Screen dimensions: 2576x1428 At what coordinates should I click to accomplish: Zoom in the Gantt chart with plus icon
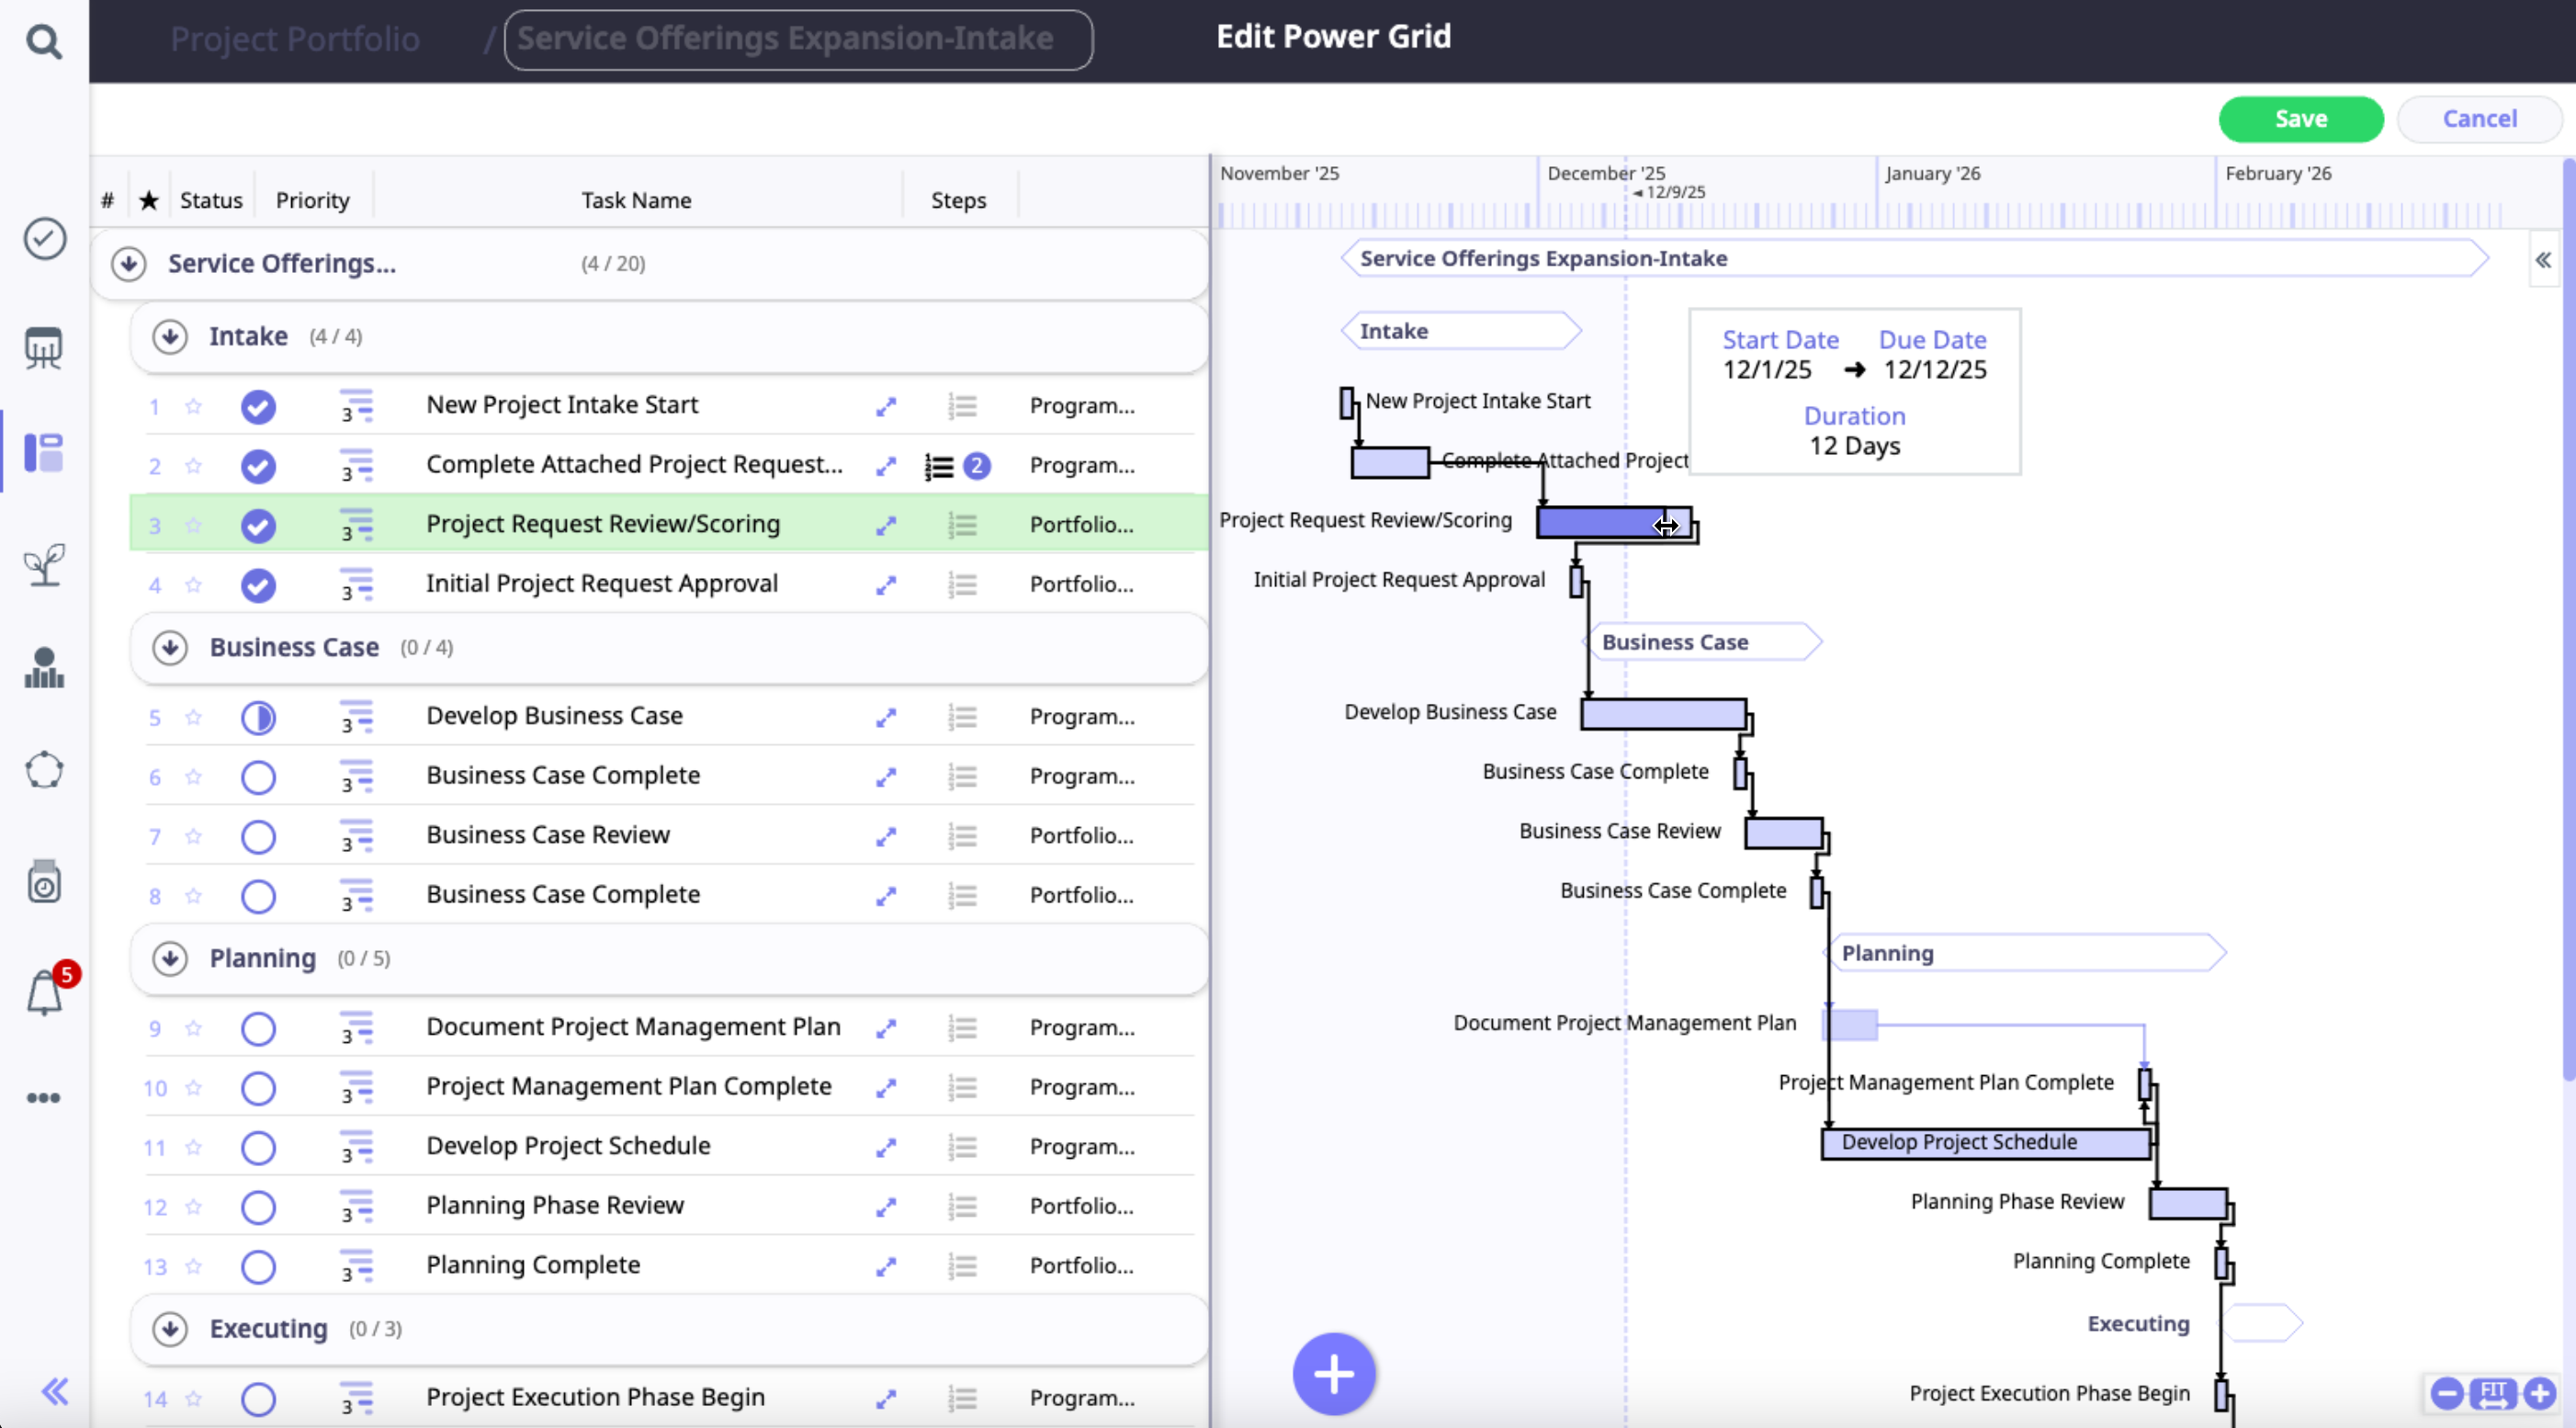(x=2540, y=1393)
